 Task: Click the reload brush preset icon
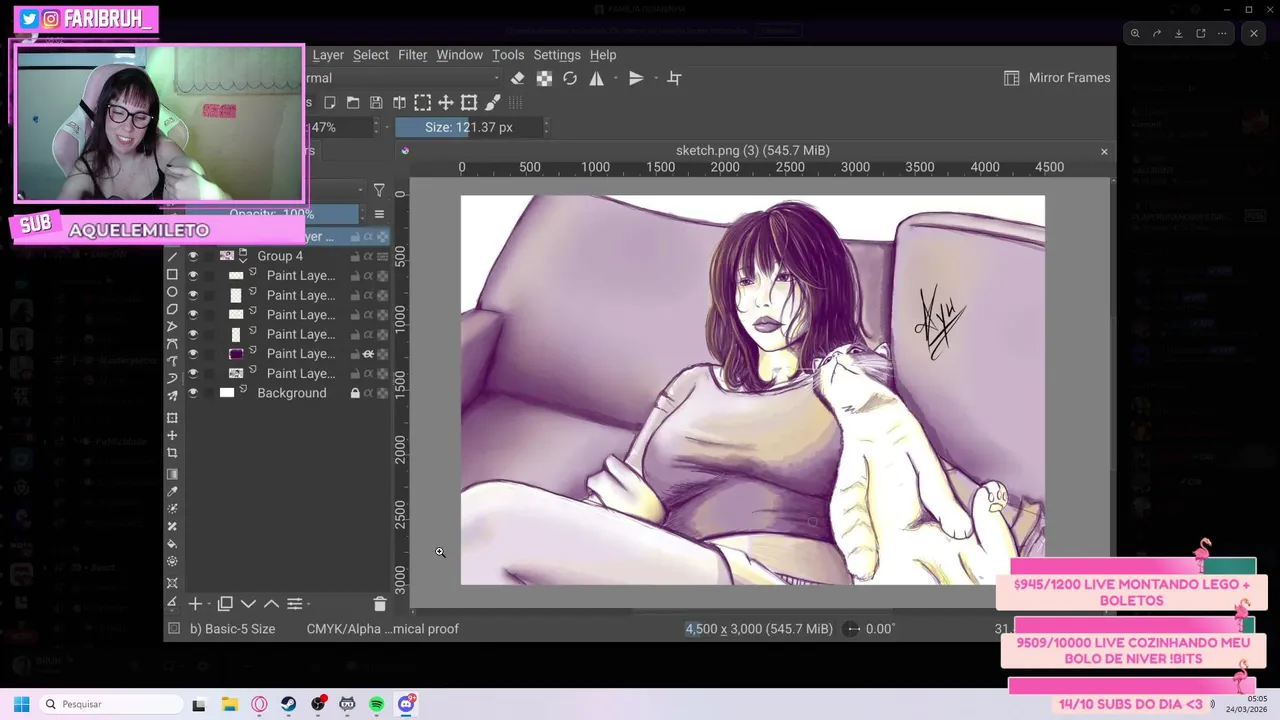coord(570,78)
